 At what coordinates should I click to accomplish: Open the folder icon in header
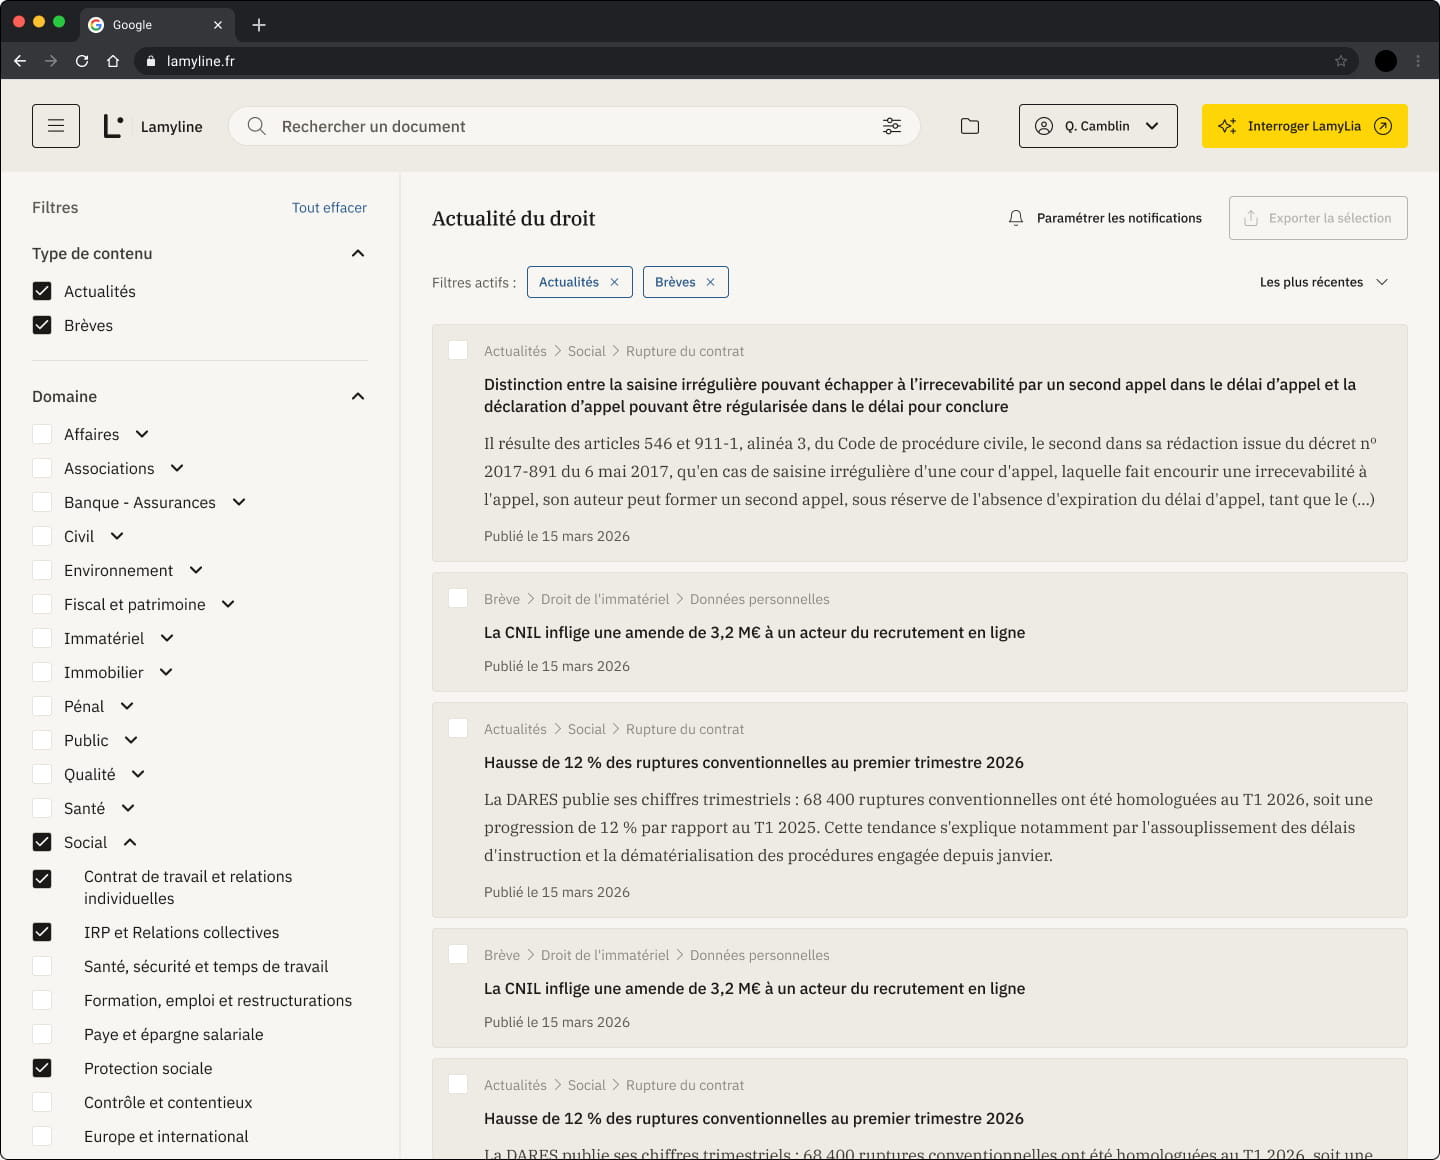[x=970, y=126]
